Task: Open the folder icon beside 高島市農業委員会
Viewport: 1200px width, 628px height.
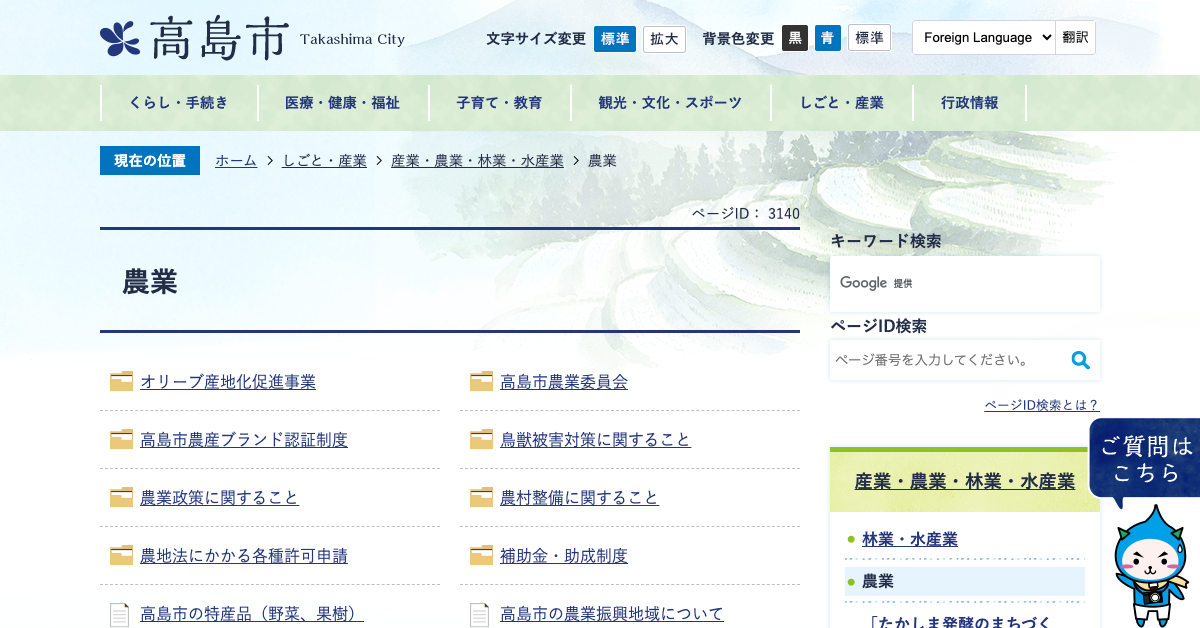Action: [x=481, y=381]
